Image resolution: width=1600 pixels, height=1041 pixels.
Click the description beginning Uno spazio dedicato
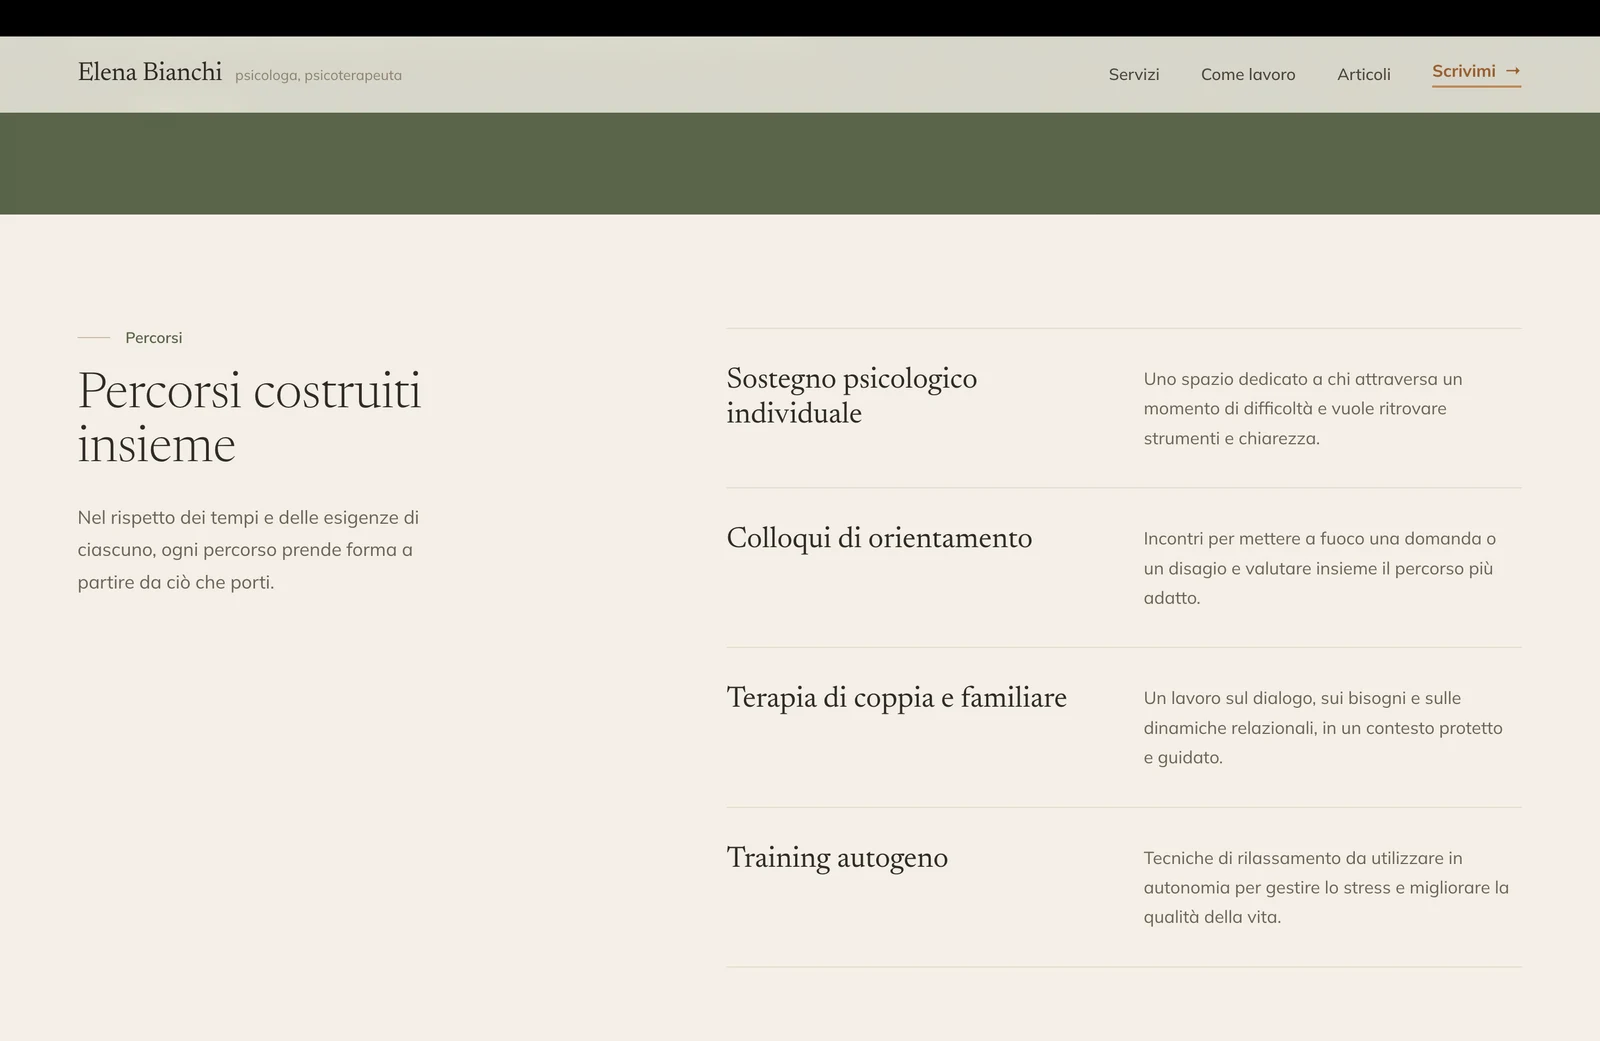1303,408
